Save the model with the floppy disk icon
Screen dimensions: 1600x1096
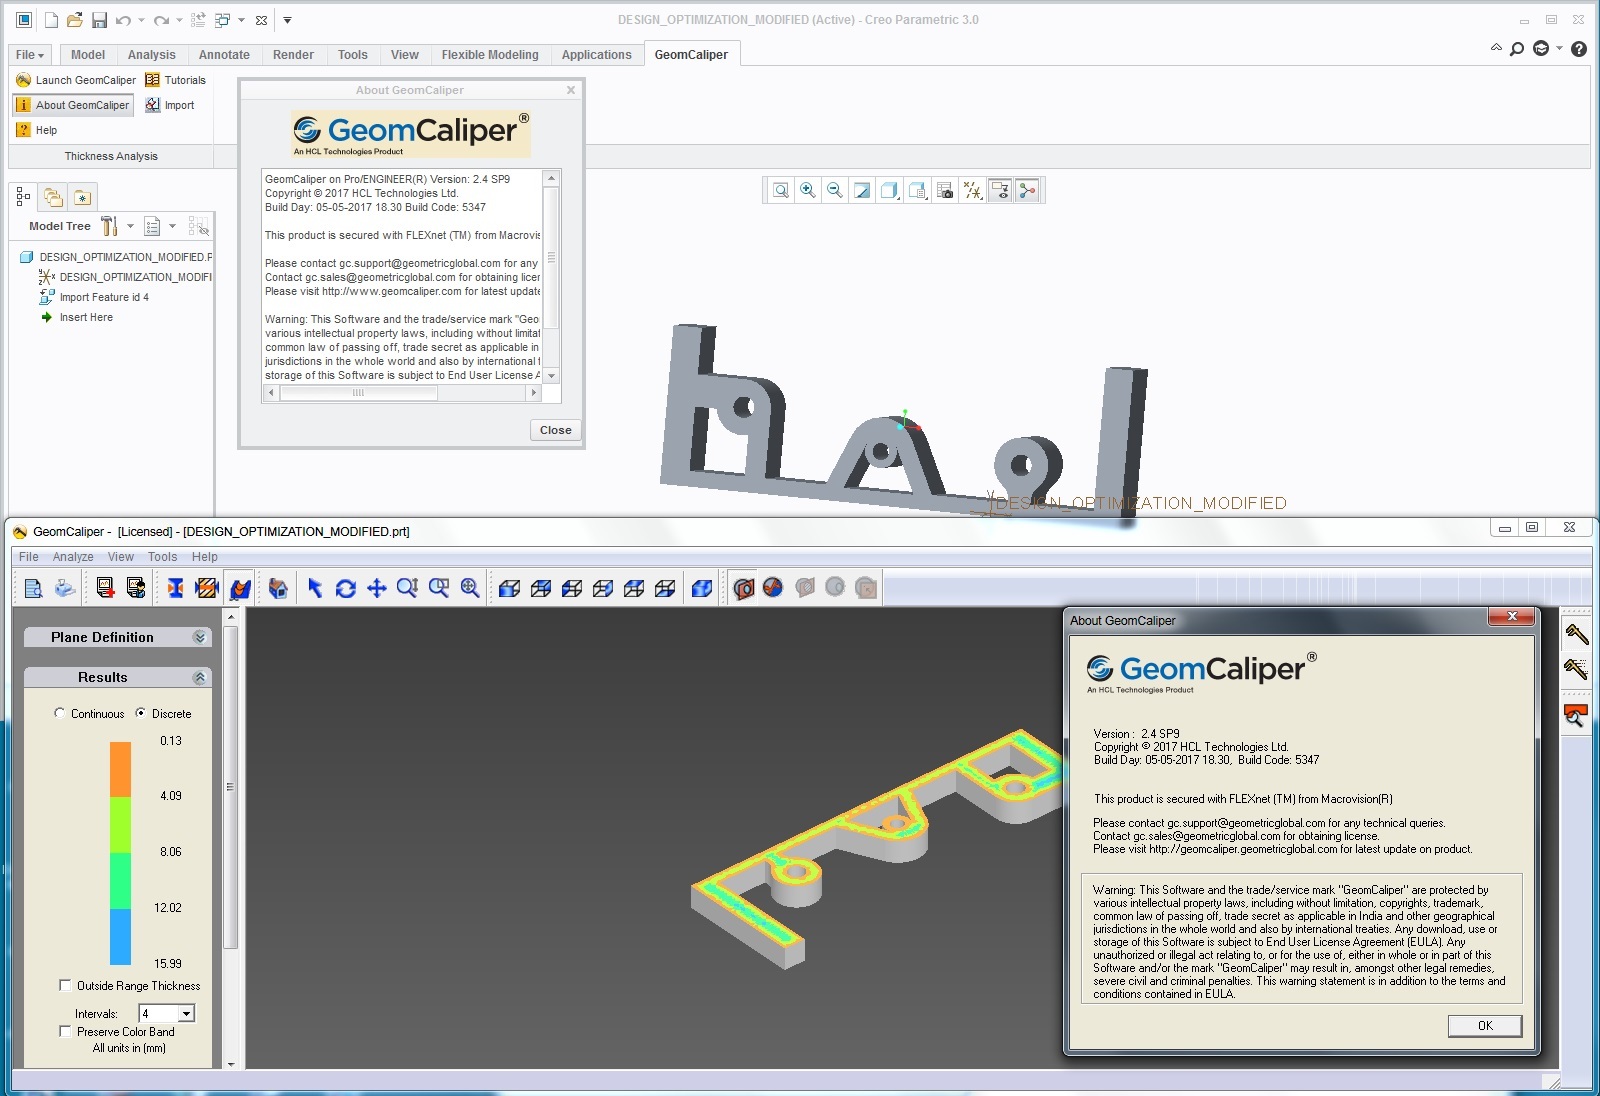point(99,20)
